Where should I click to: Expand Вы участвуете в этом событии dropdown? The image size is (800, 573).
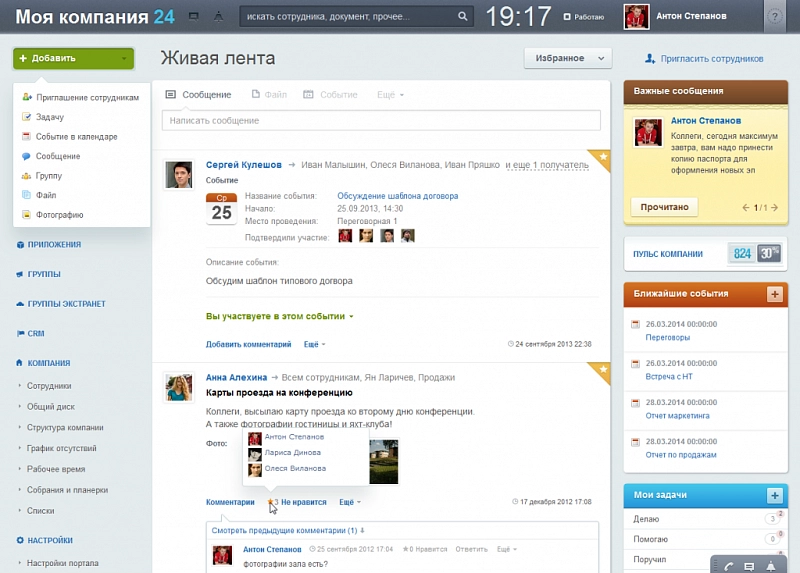coord(279,316)
